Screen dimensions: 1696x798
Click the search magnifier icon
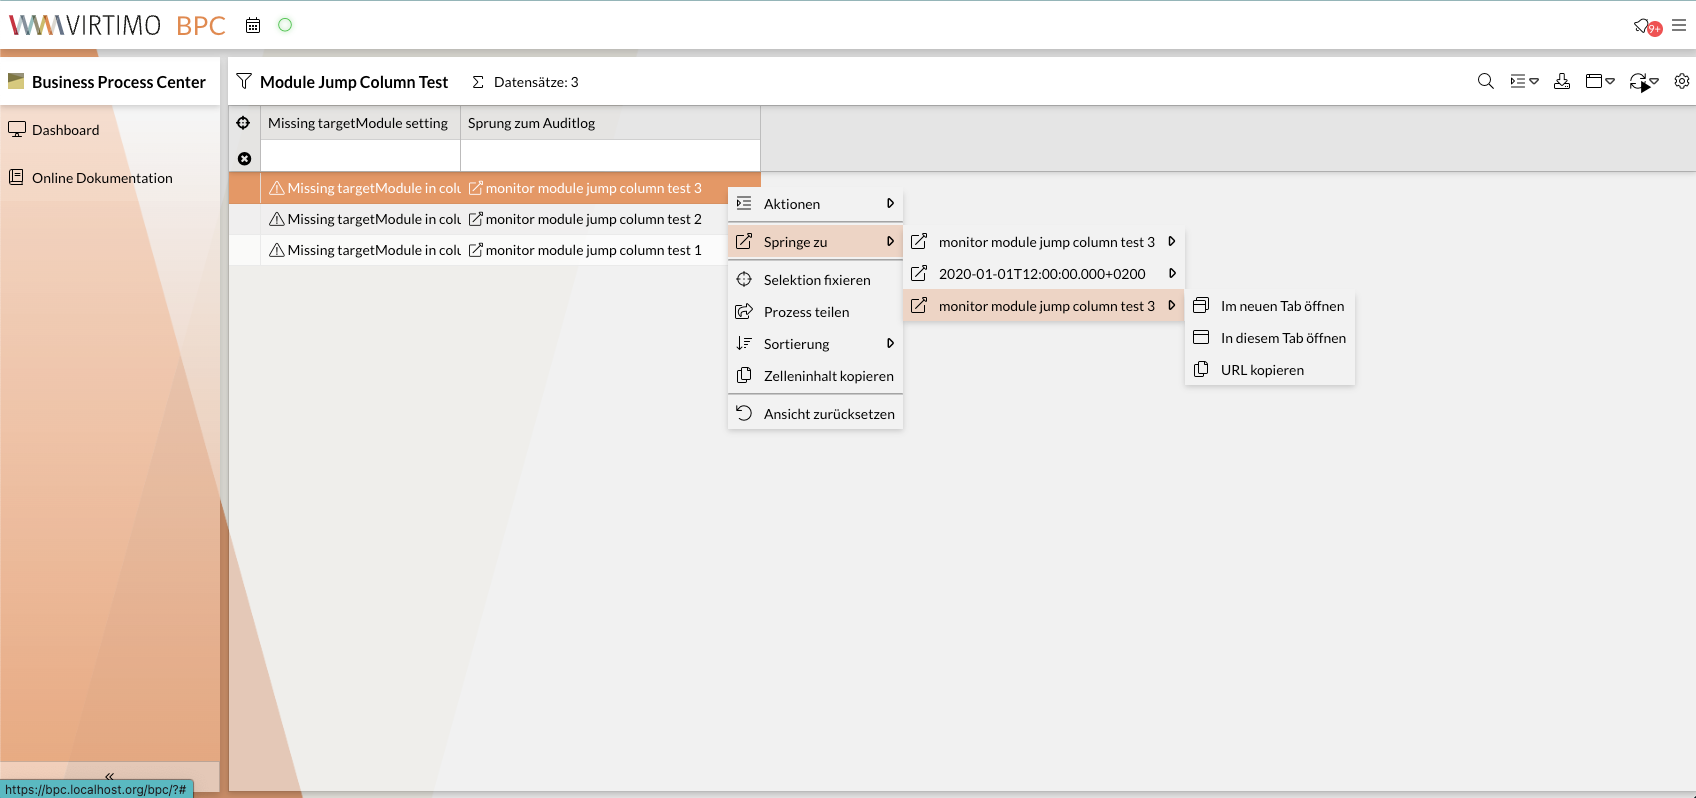click(x=1485, y=81)
